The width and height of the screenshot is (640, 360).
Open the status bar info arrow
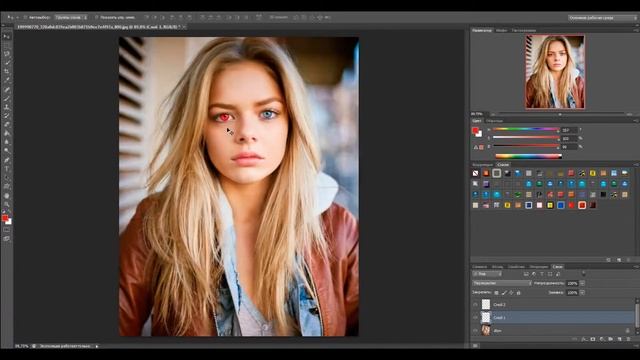coord(97,346)
